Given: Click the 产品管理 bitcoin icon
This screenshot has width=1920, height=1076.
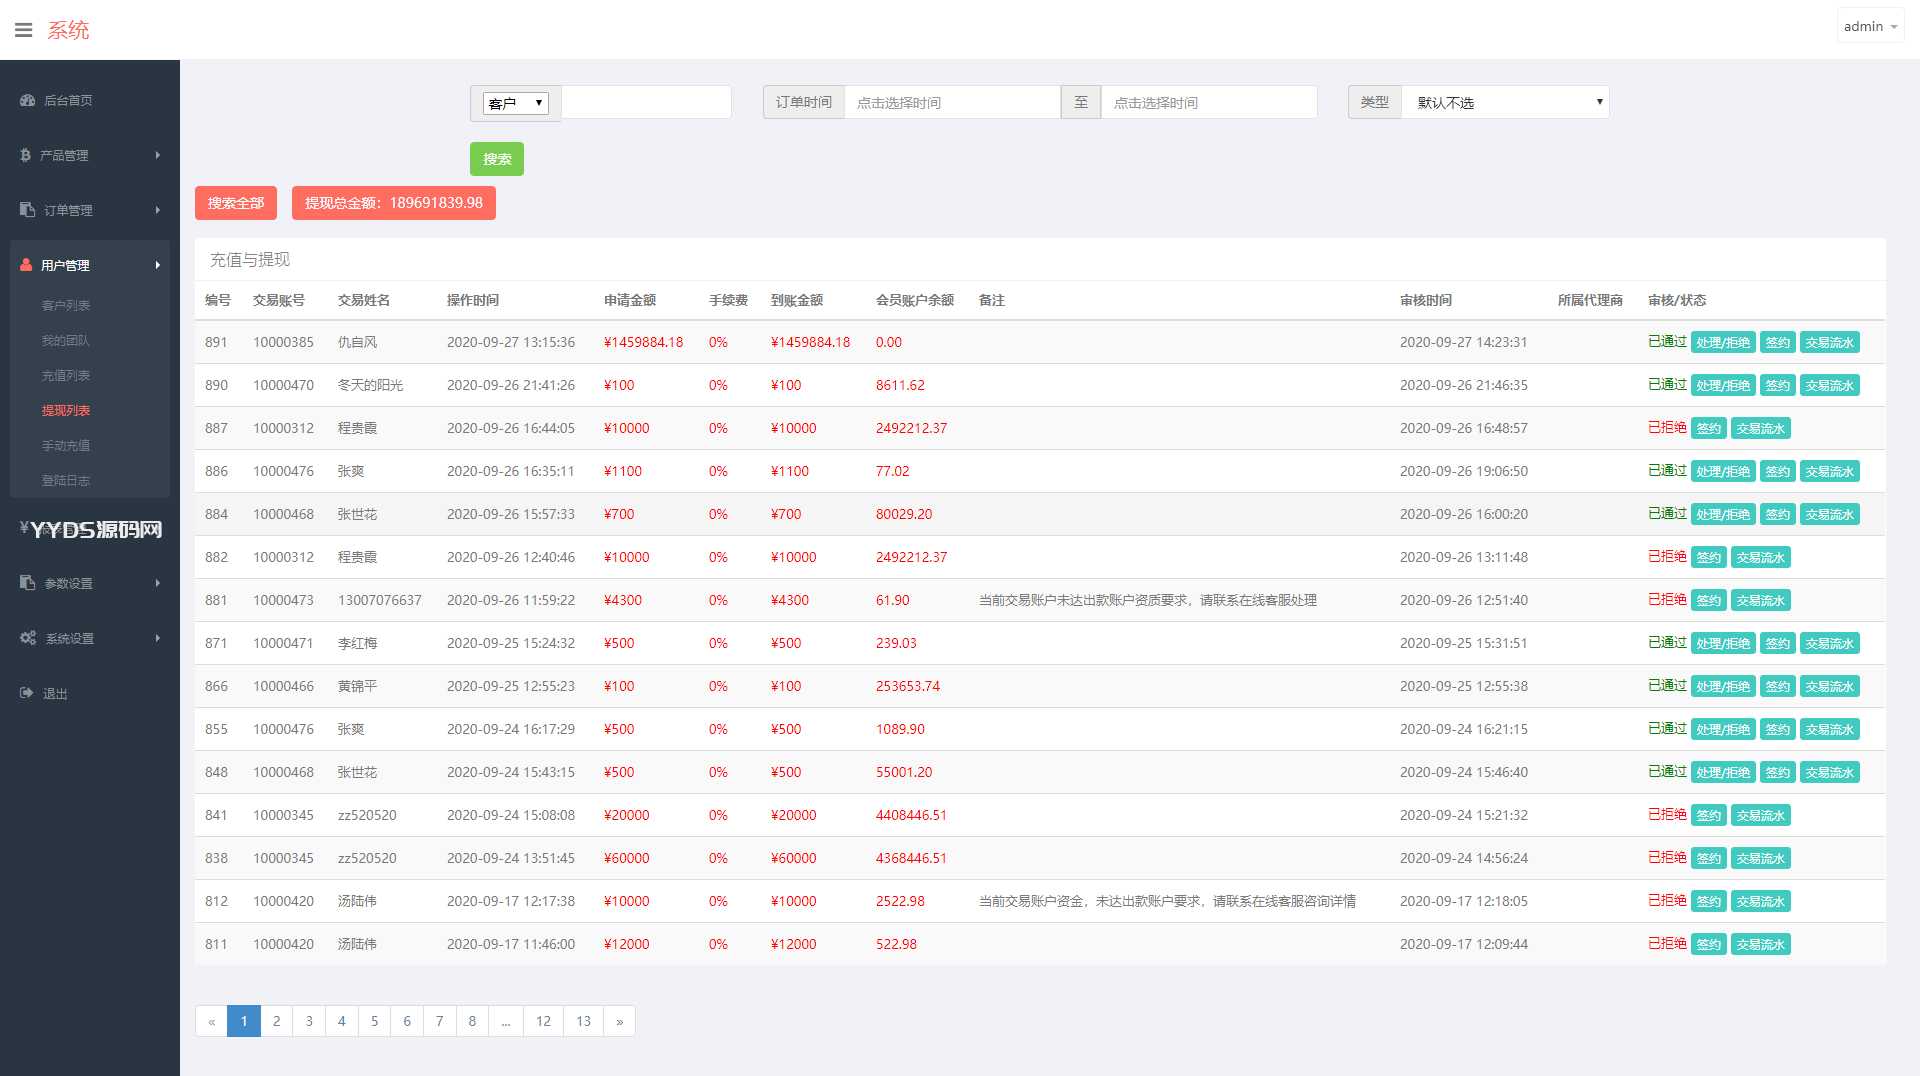Looking at the screenshot, I should click(x=25, y=155).
